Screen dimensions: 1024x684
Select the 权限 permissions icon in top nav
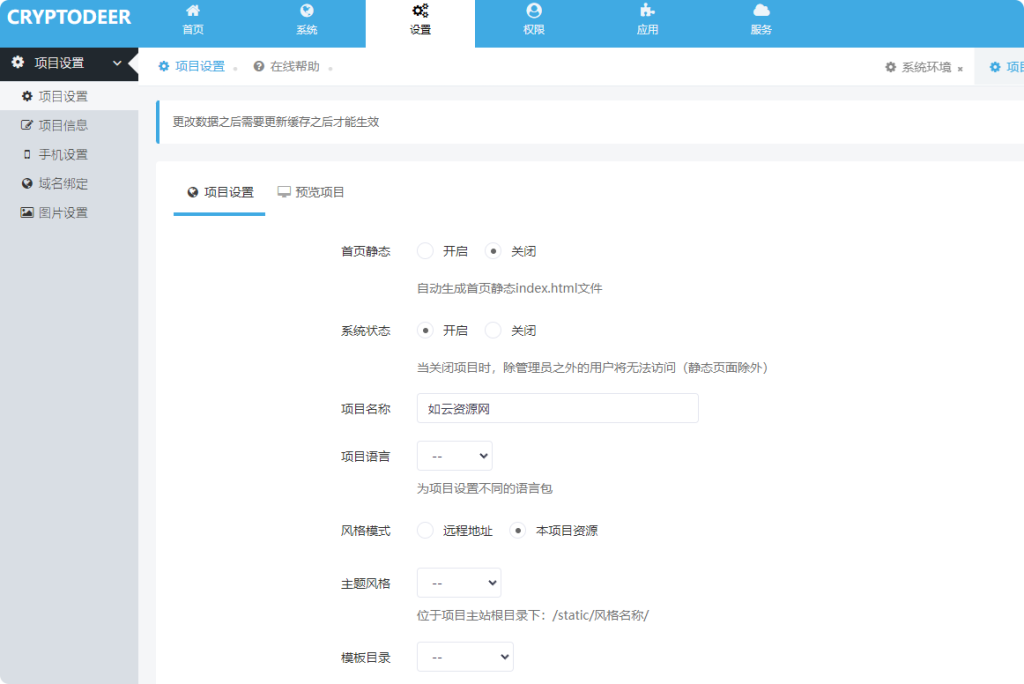point(534,14)
